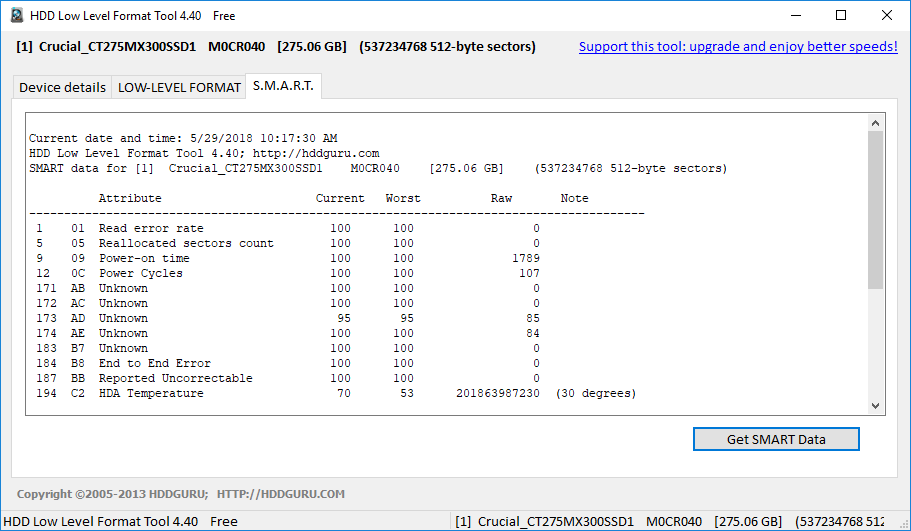This screenshot has width=911, height=531.
Task: Click the raw value 1789
Action: (x=526, y=259)
